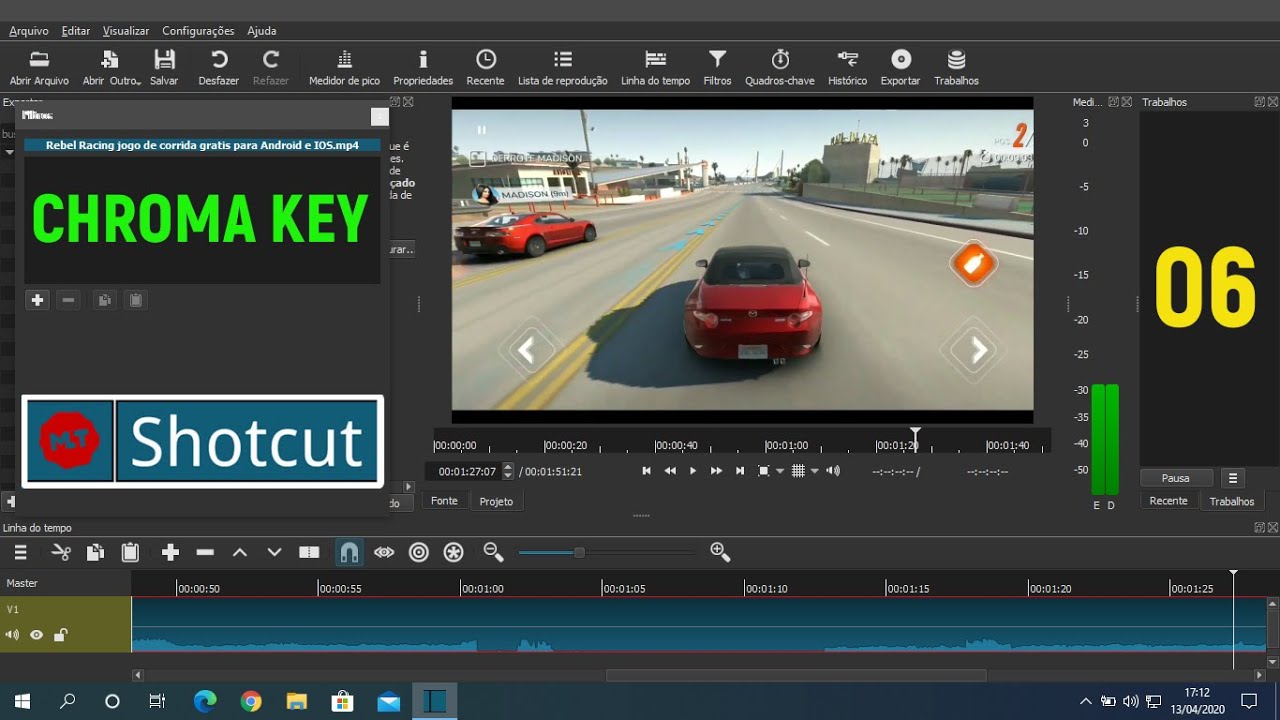Click the current timecode field 00:01:27:07

coord(467,471)
